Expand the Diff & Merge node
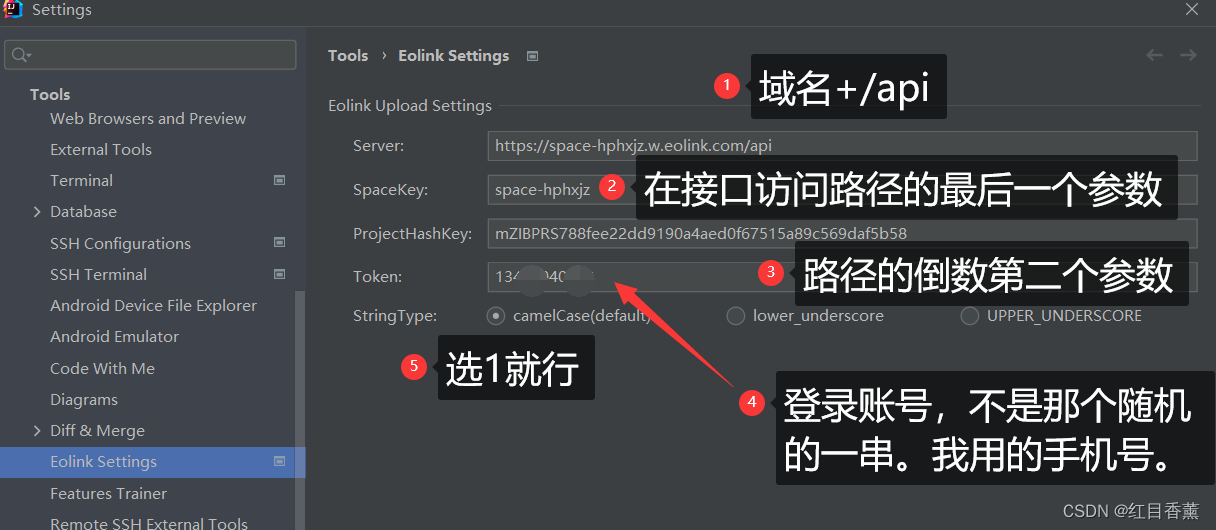The image size is (1216, 530). pos(37,431)
